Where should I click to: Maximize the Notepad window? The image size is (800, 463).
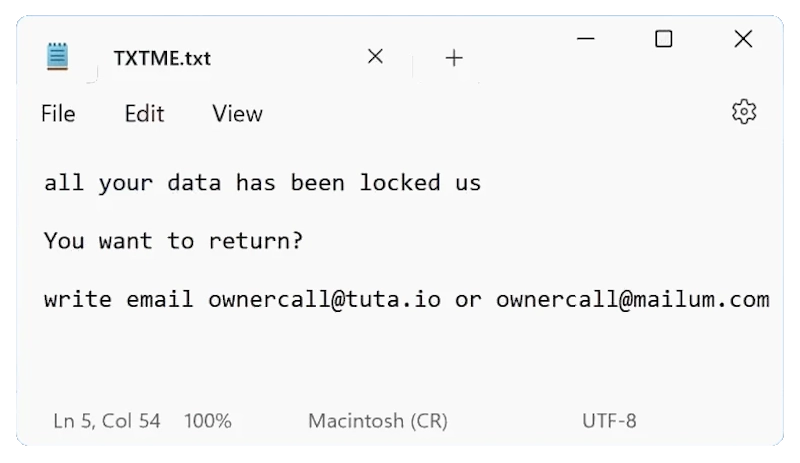663,39
